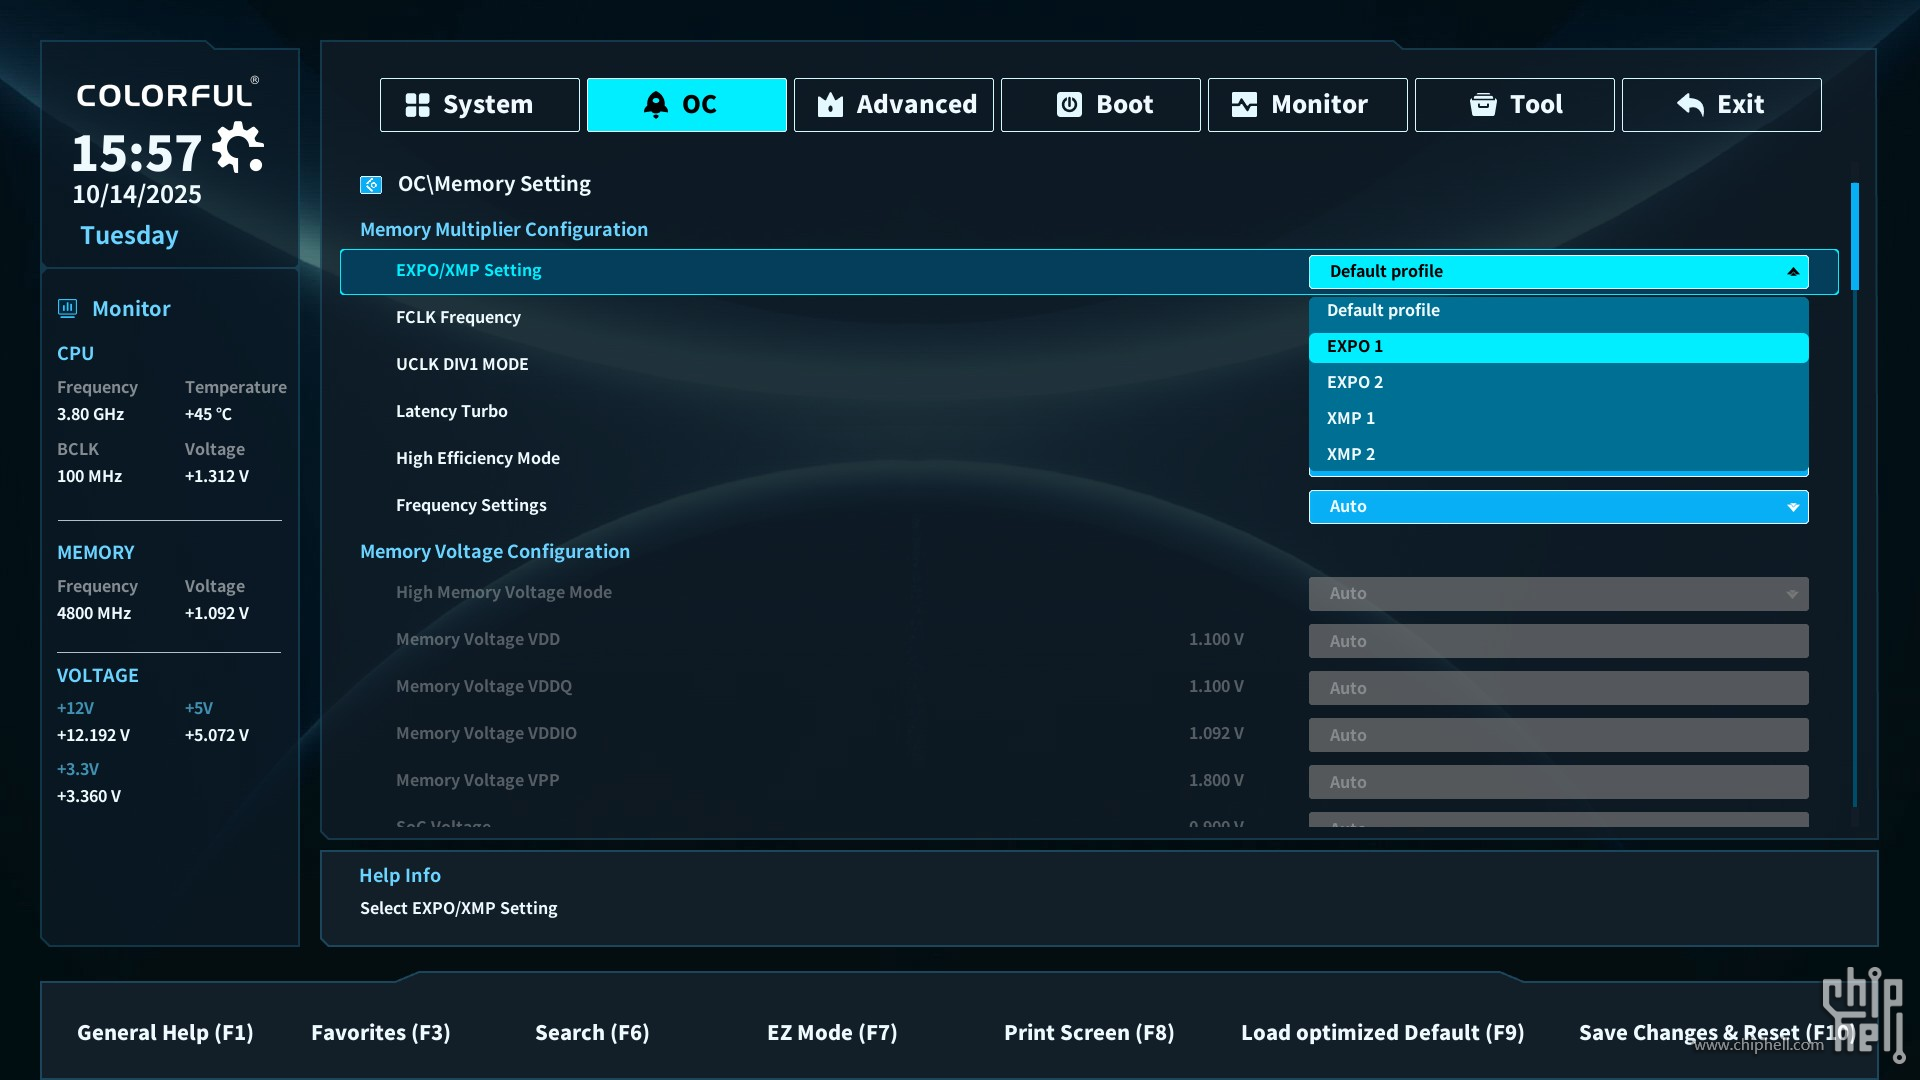This screenshot has width=1920, height=1080.
Task: Click the Boot tab power icon
Action: click(1069, 105)
